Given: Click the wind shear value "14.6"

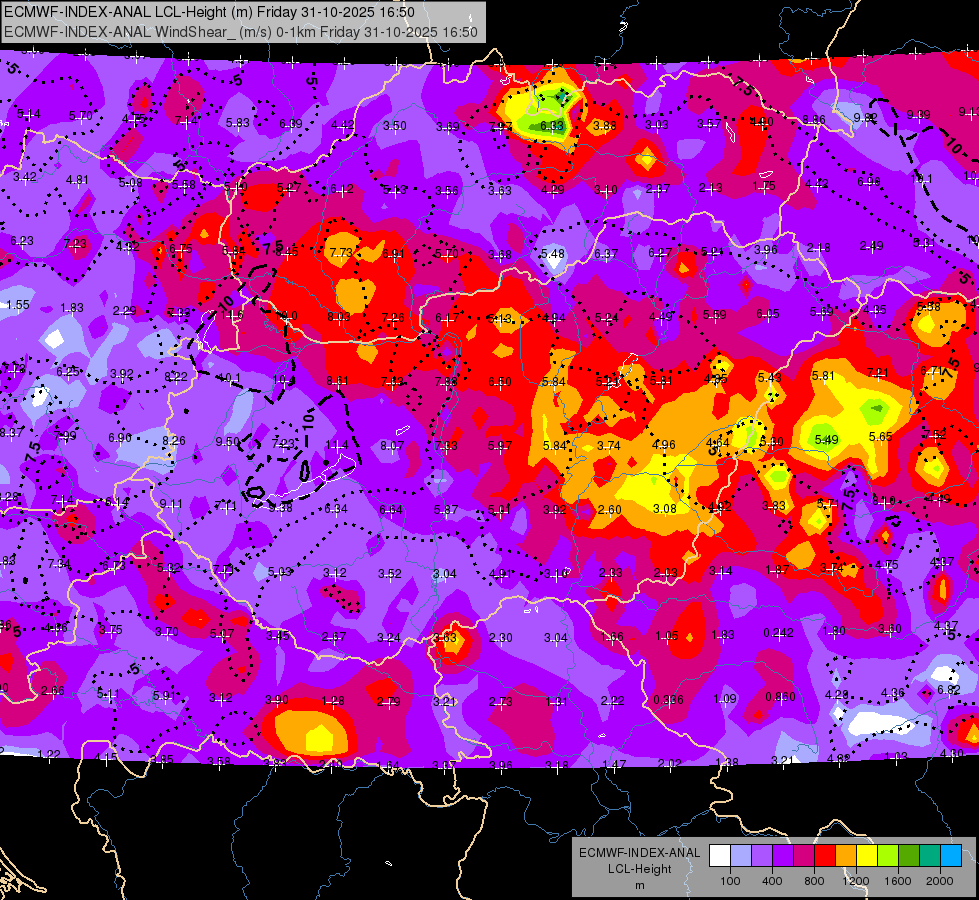Looking at the screenshot, I should point(232,316).
